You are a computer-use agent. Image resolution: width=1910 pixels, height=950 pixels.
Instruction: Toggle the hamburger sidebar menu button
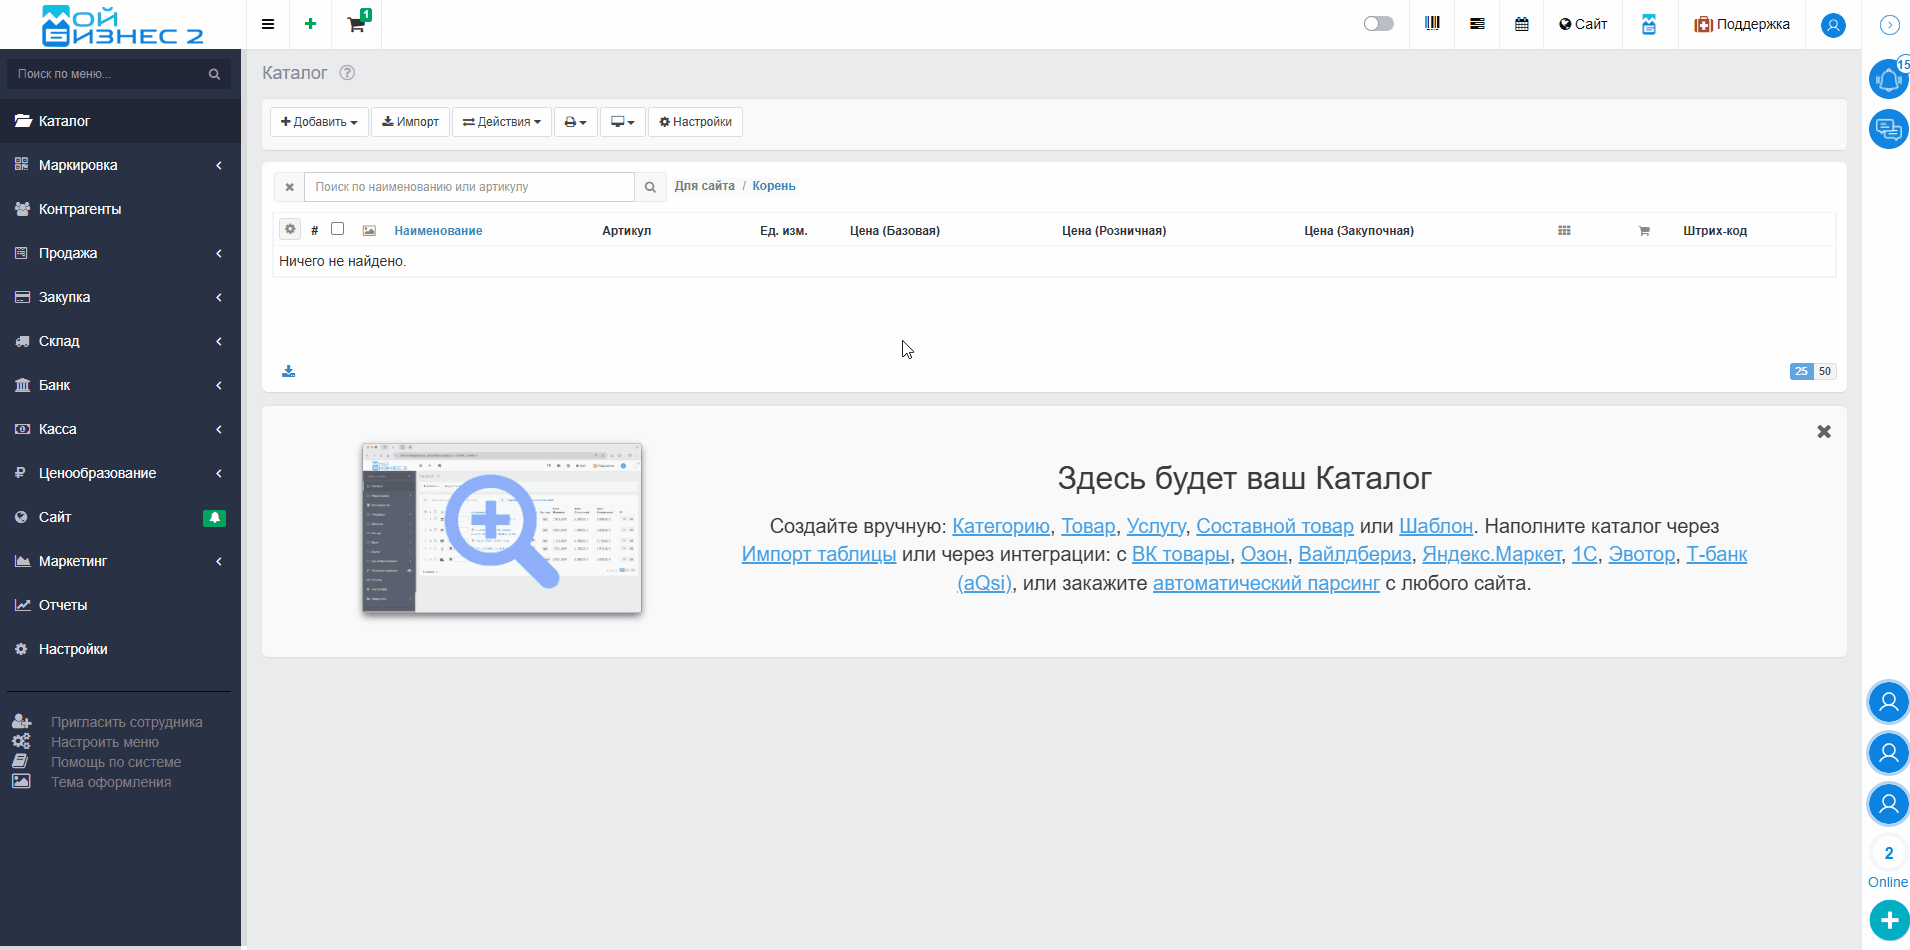[268, 24]
